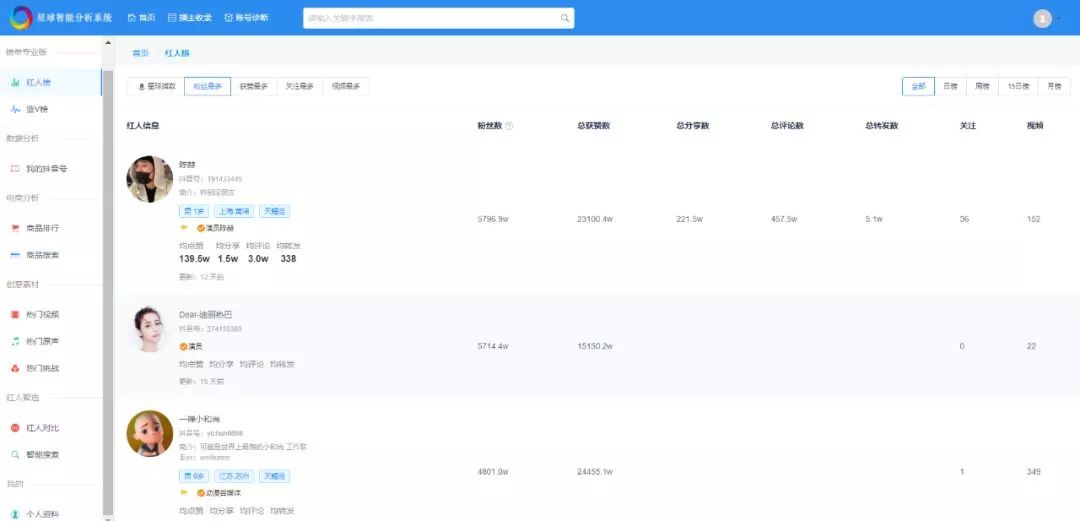
Task: Select the 视频最多 tab
Action: [346, 87]
